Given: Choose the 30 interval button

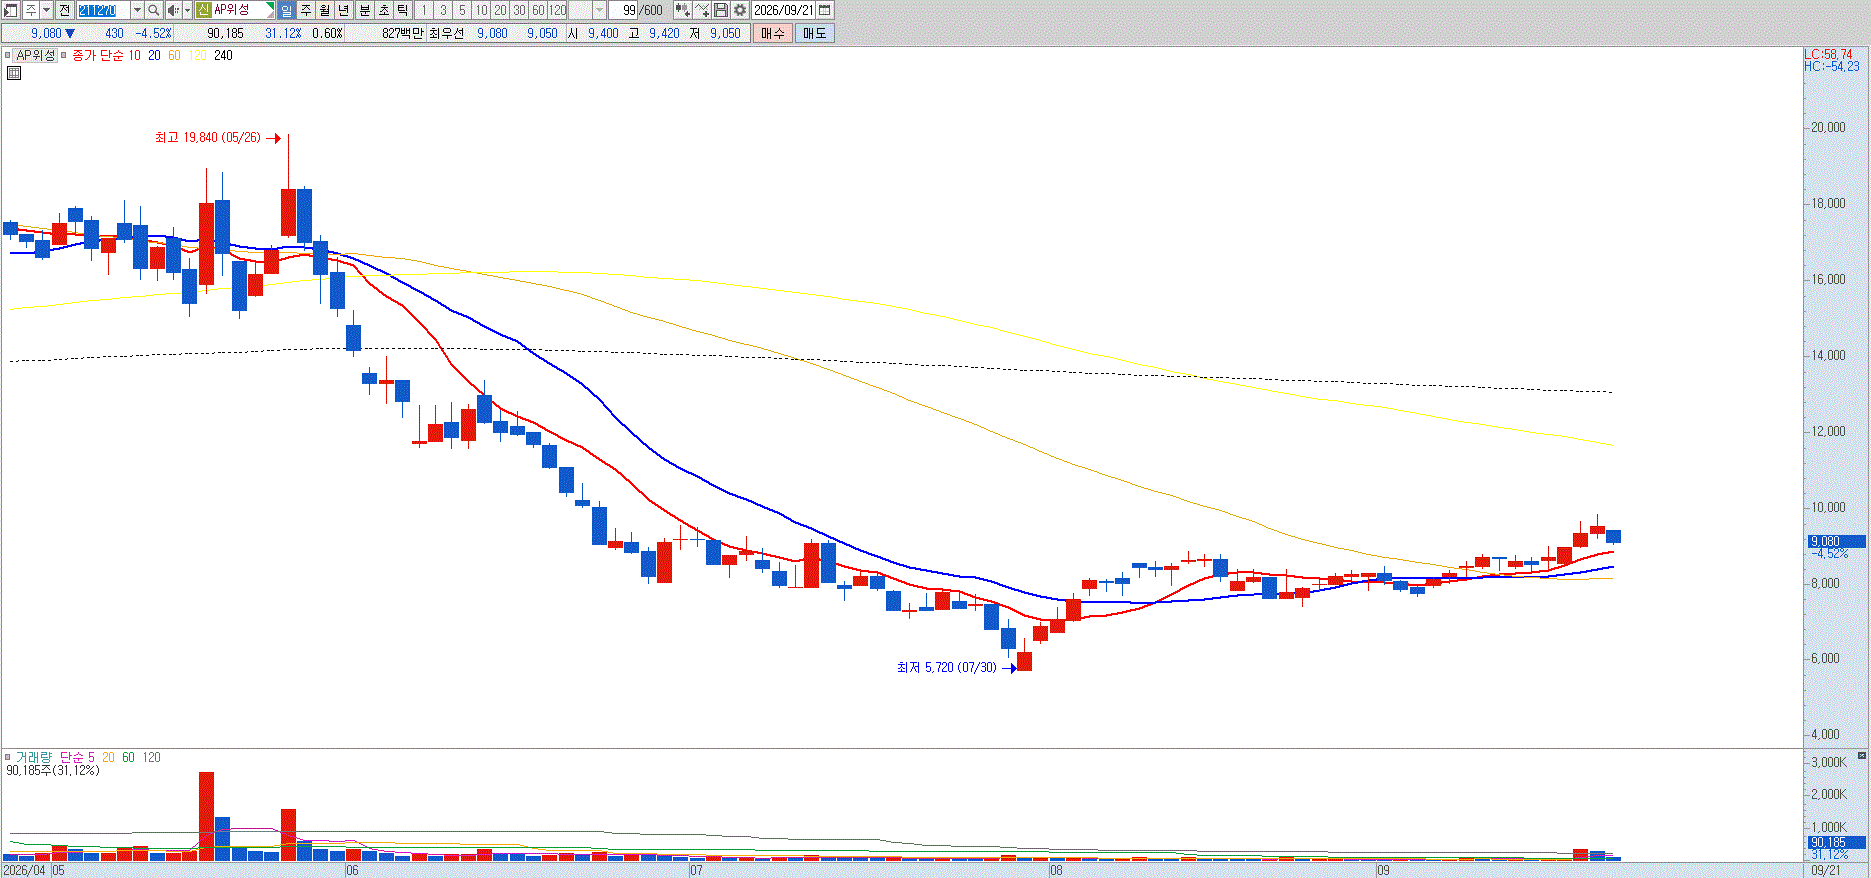Looking at the screenshot, I should pos(519,10).
